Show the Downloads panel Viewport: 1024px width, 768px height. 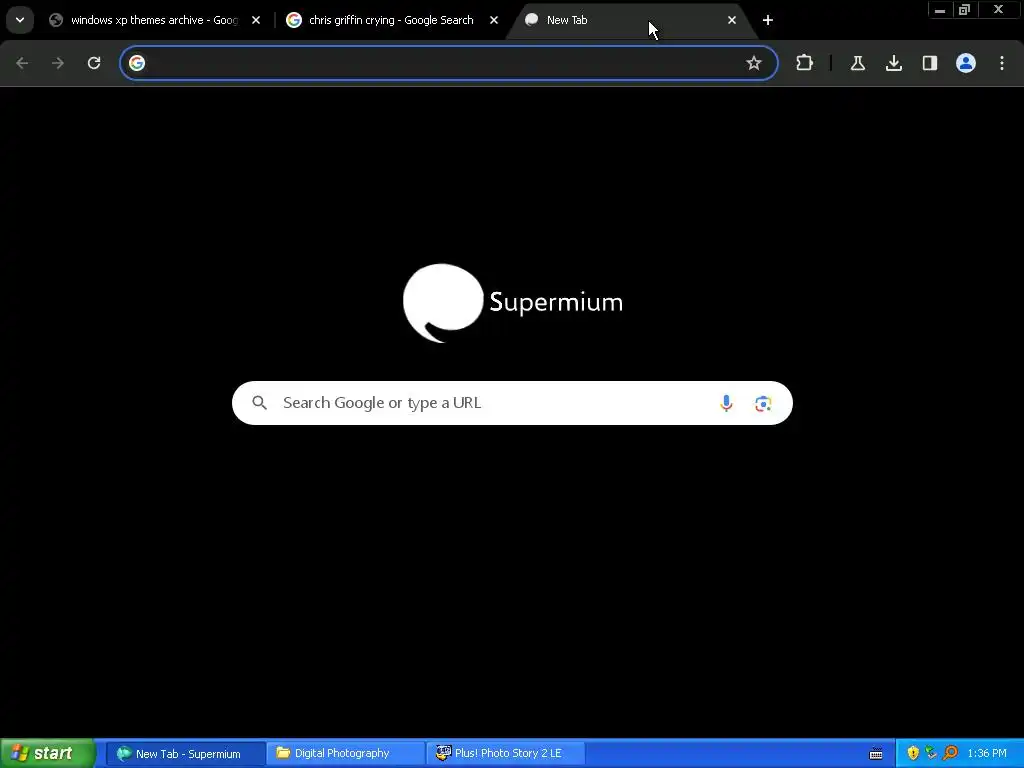pos(893,63)
